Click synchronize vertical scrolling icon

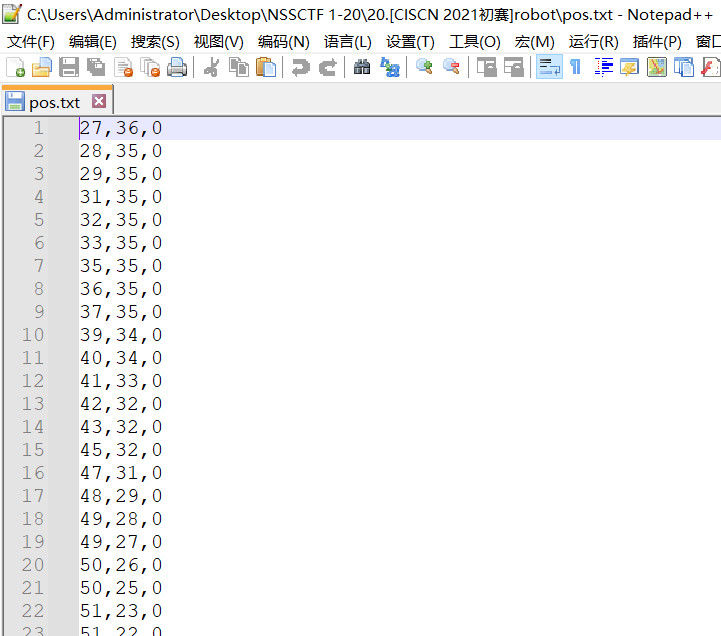tap(486, 68)
